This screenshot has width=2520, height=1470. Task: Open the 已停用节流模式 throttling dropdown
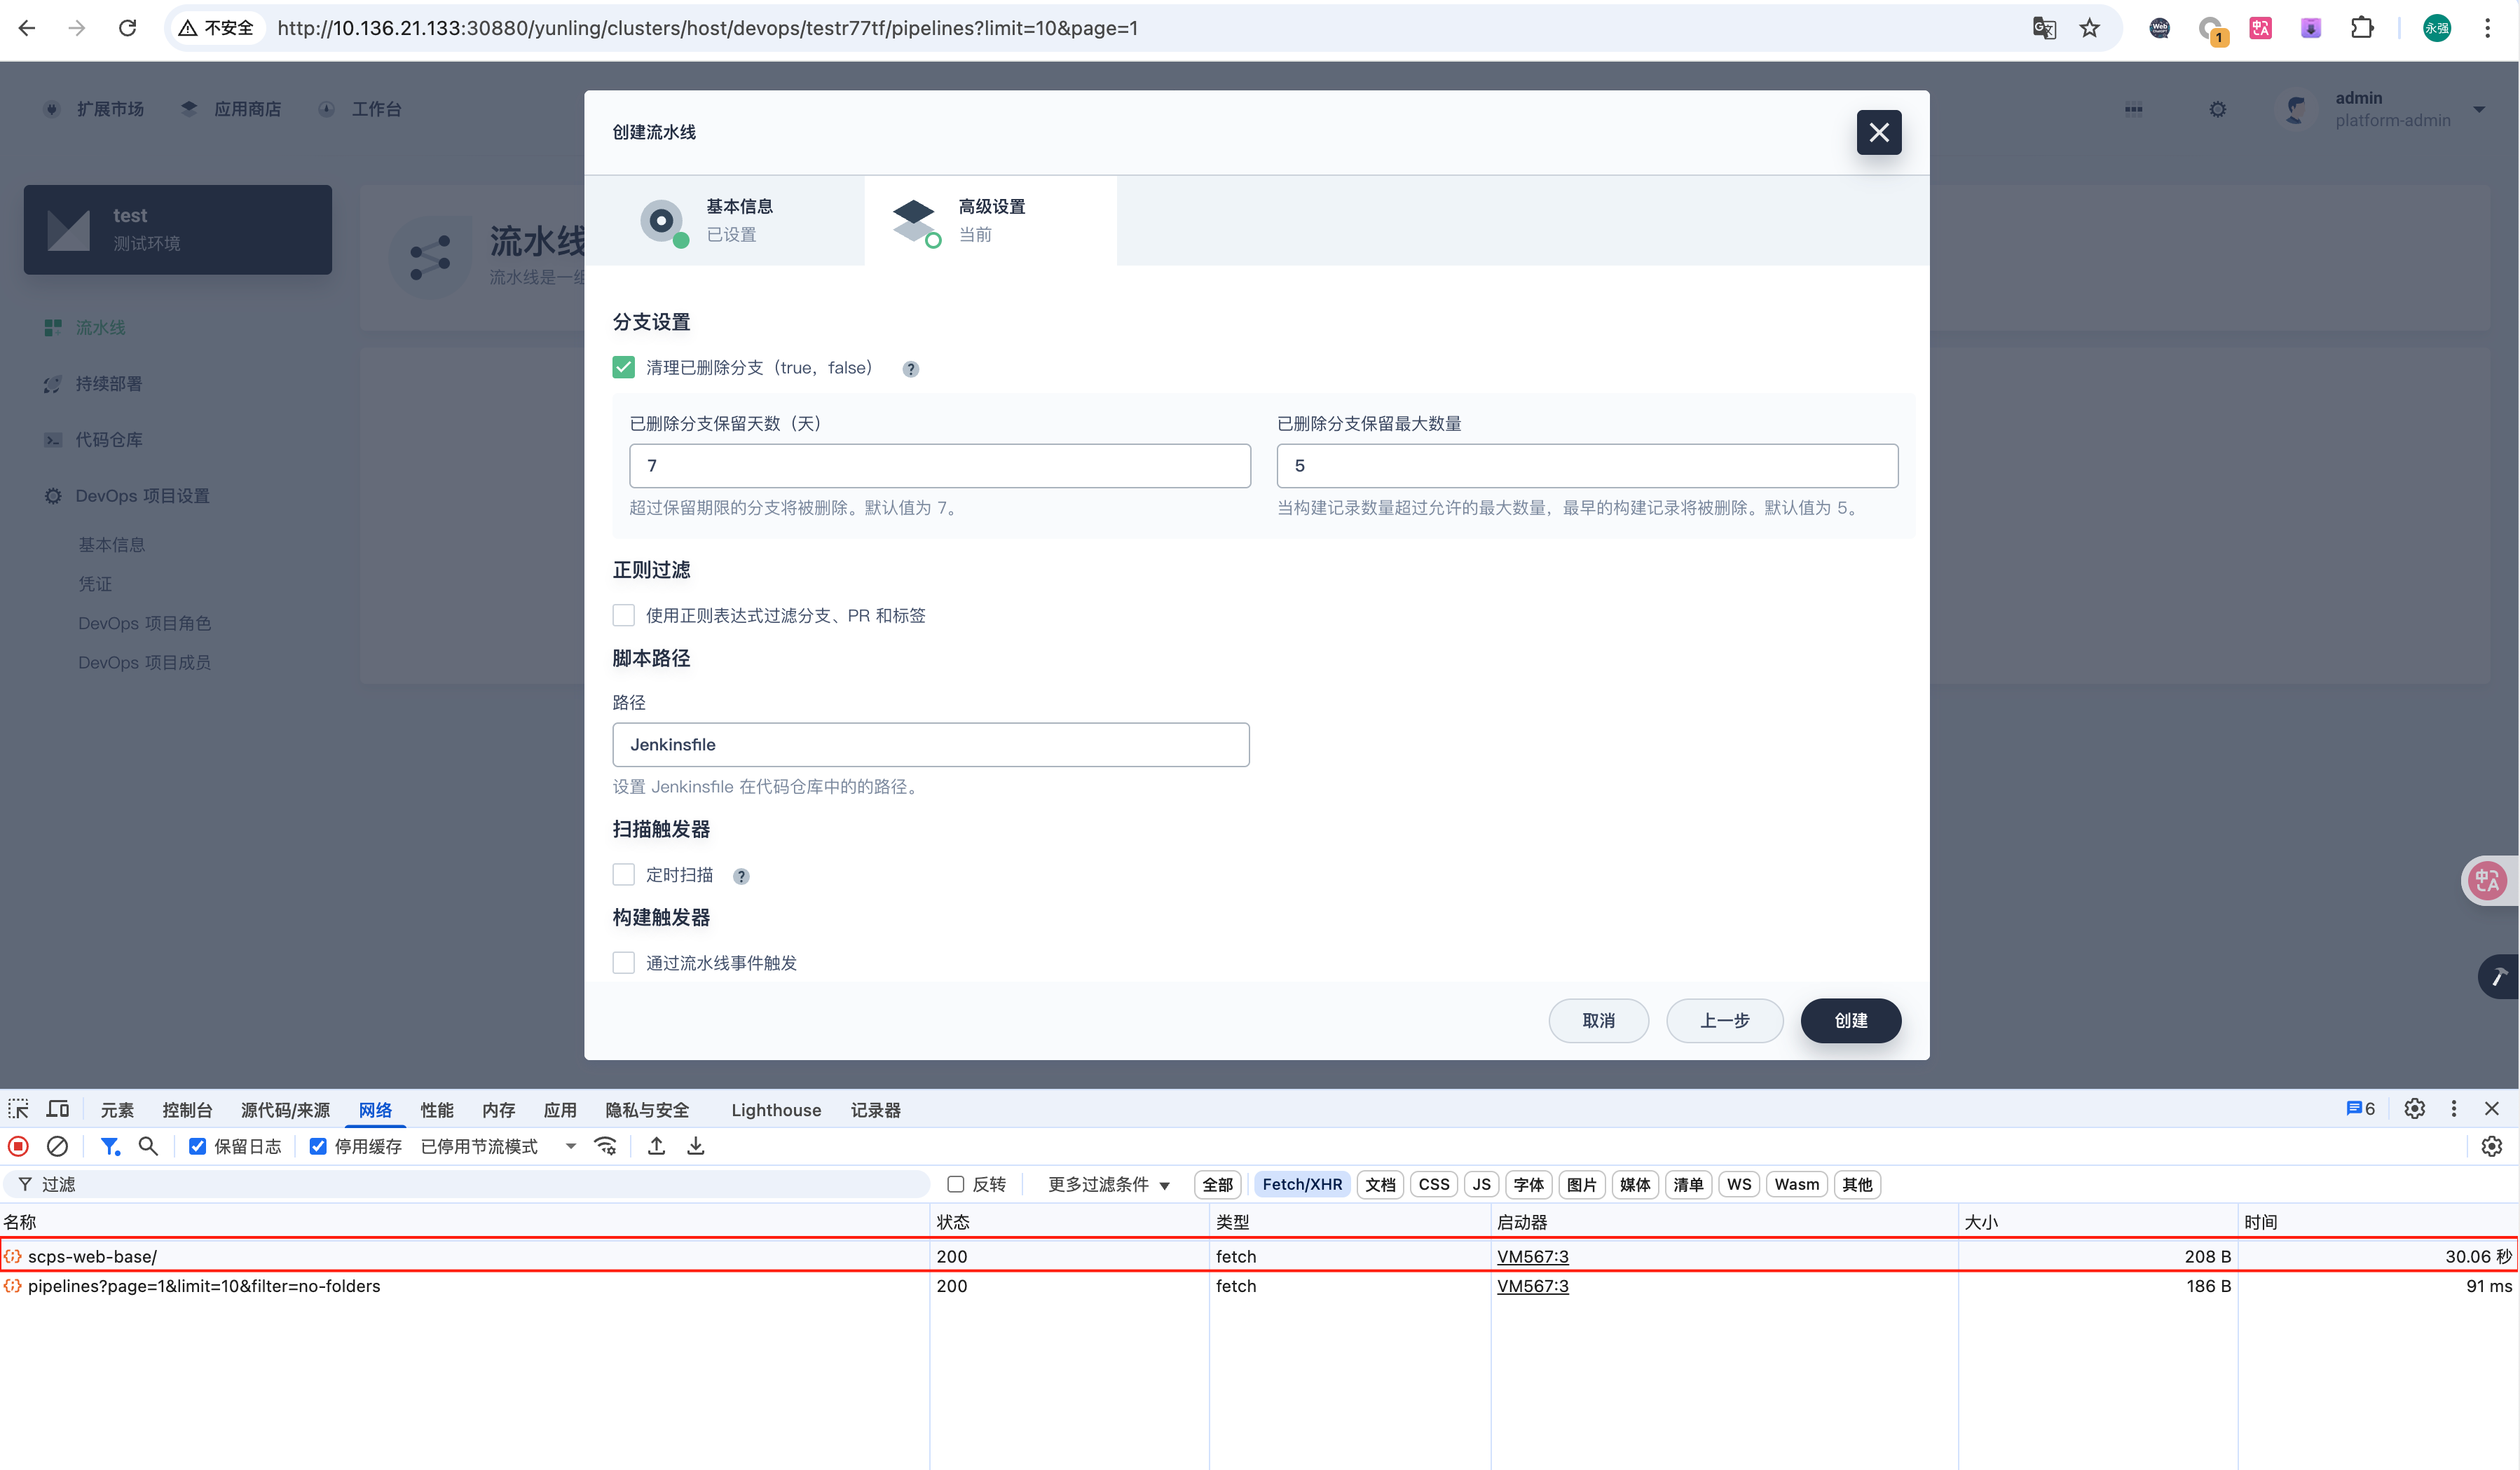pyautogui.click(x=499, y=1146)
